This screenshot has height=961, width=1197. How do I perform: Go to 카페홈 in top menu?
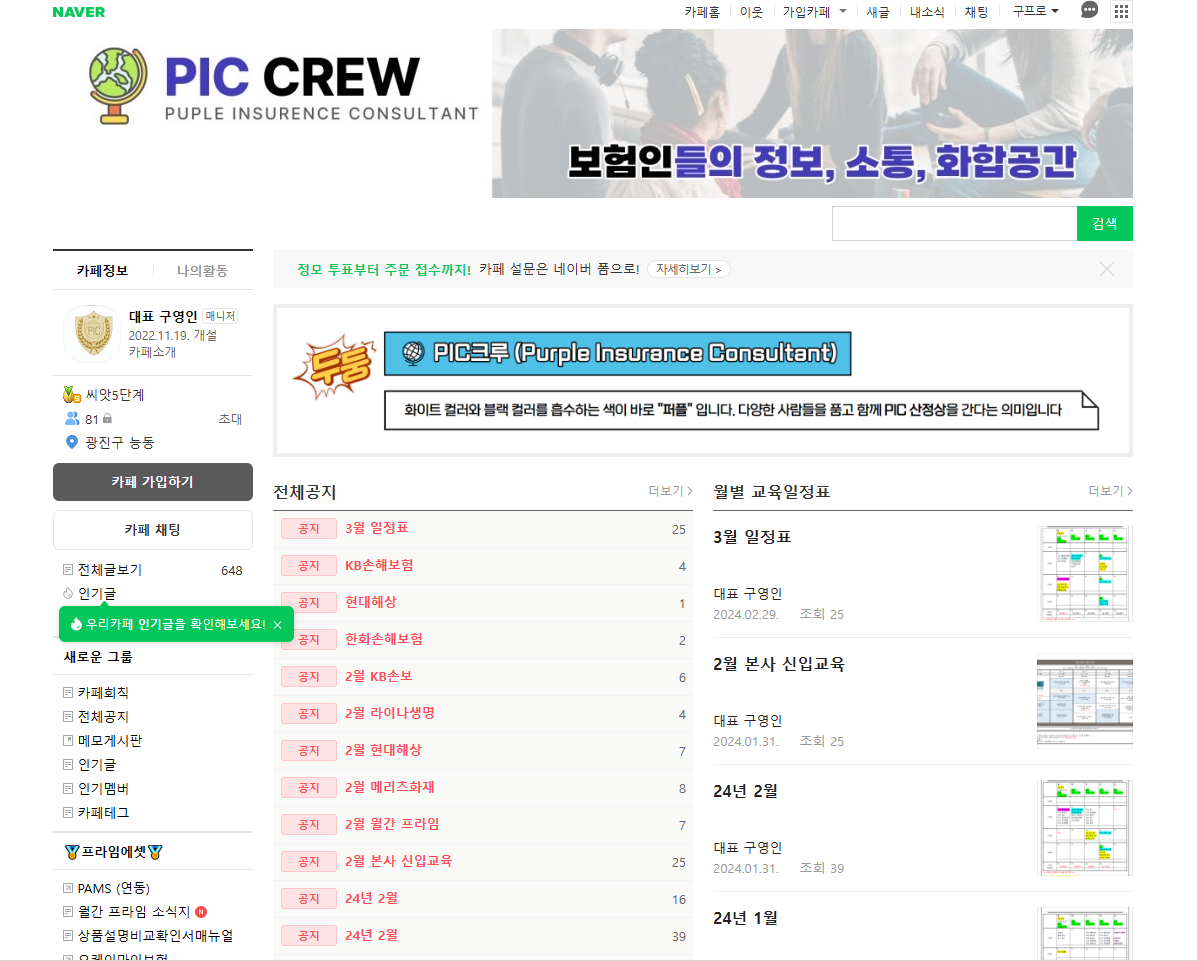pos(702,11)
